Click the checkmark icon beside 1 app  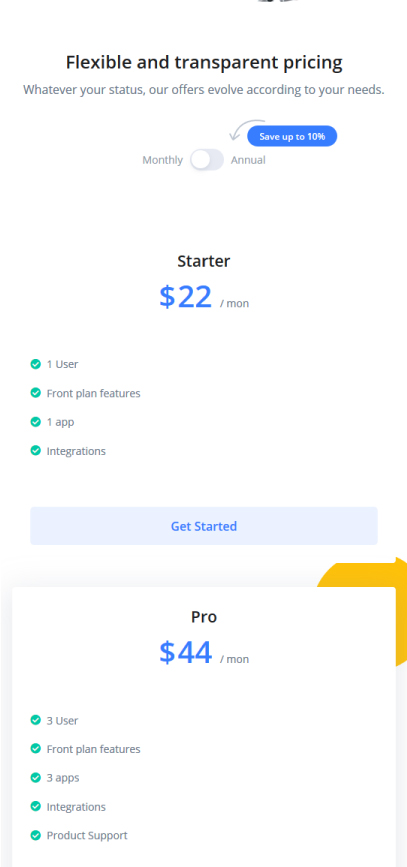(35, 421)
